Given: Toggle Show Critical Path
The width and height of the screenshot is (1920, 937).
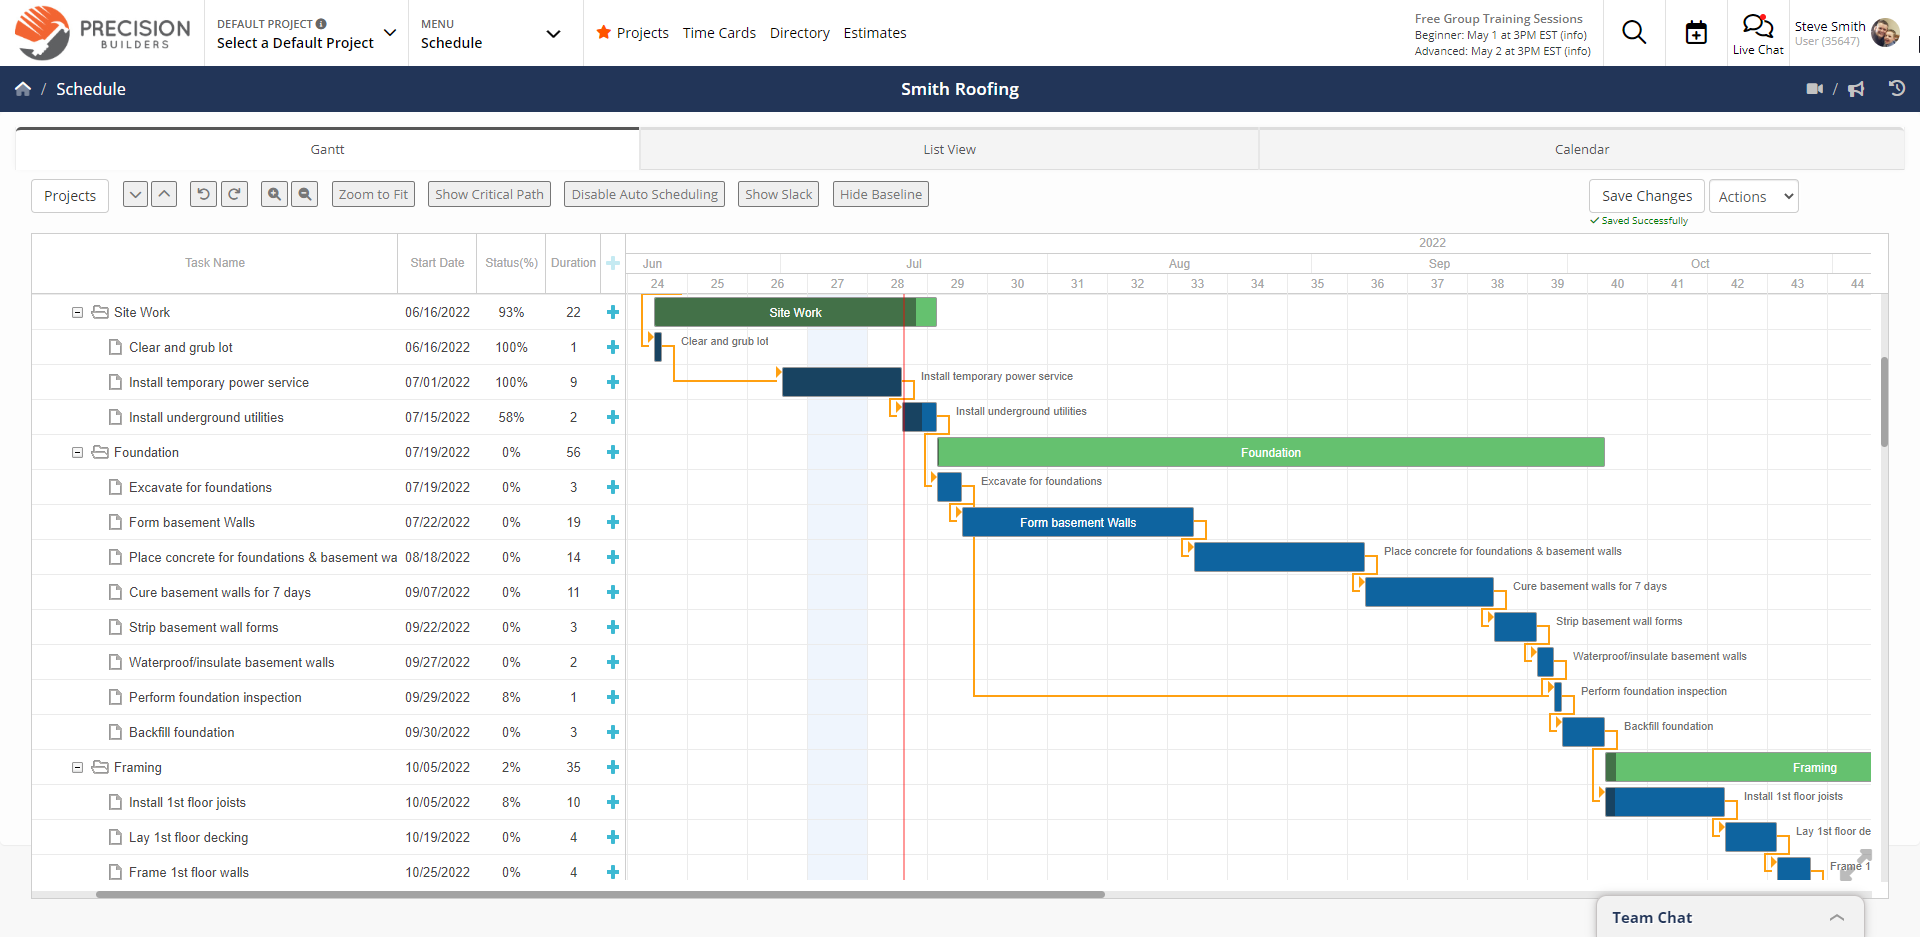Looking at the screenshot, I should point(489,194).
